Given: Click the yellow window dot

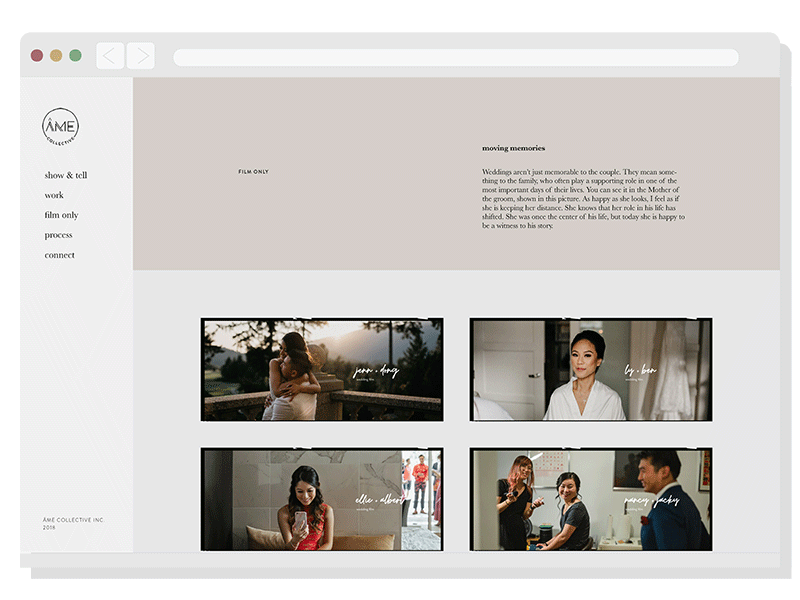Looking at the screenshot, I should coord(56,56).
